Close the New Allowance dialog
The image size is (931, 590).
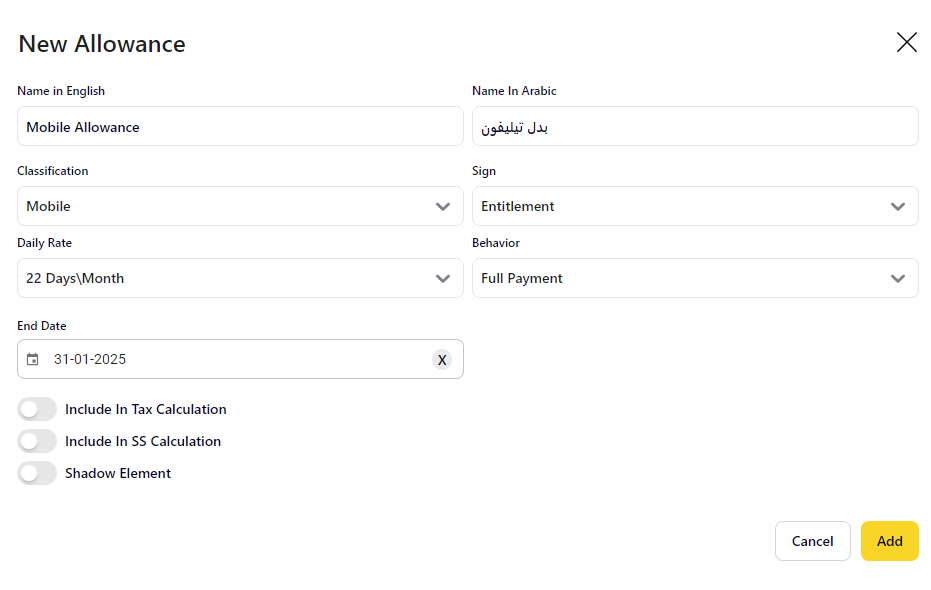point(906,42)
